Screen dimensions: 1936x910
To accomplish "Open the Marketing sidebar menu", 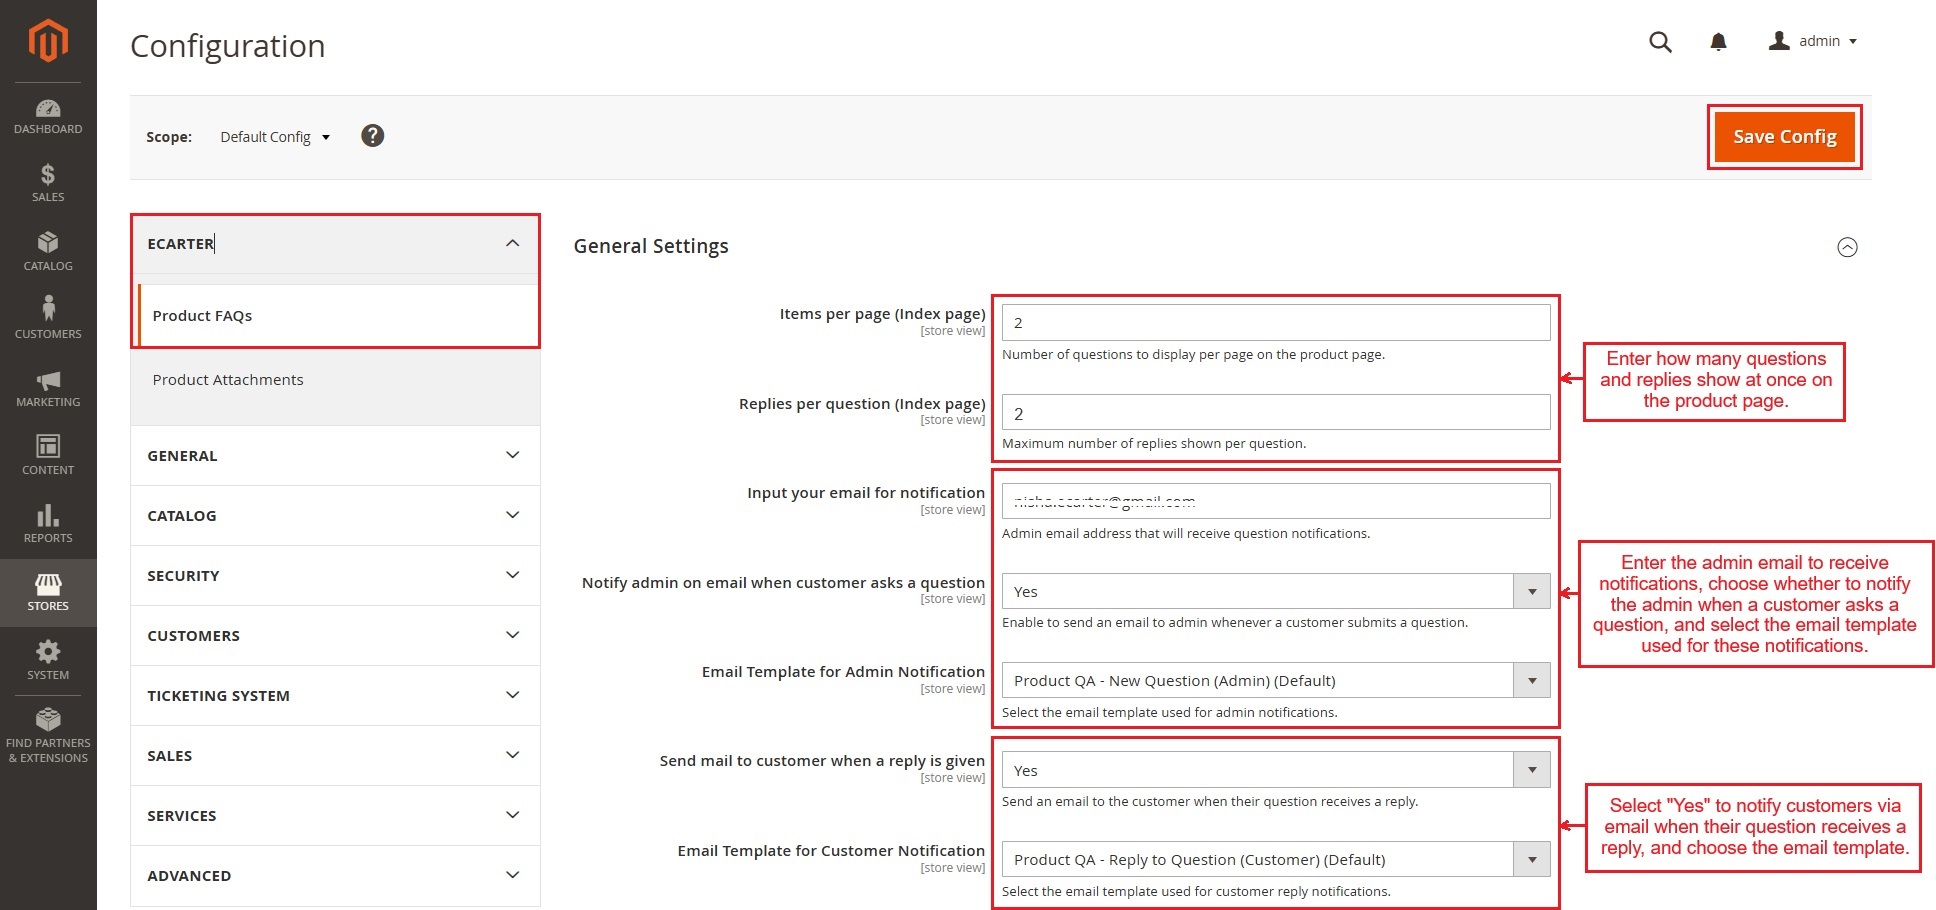I will pyautogui.click(x=48, y=389).
